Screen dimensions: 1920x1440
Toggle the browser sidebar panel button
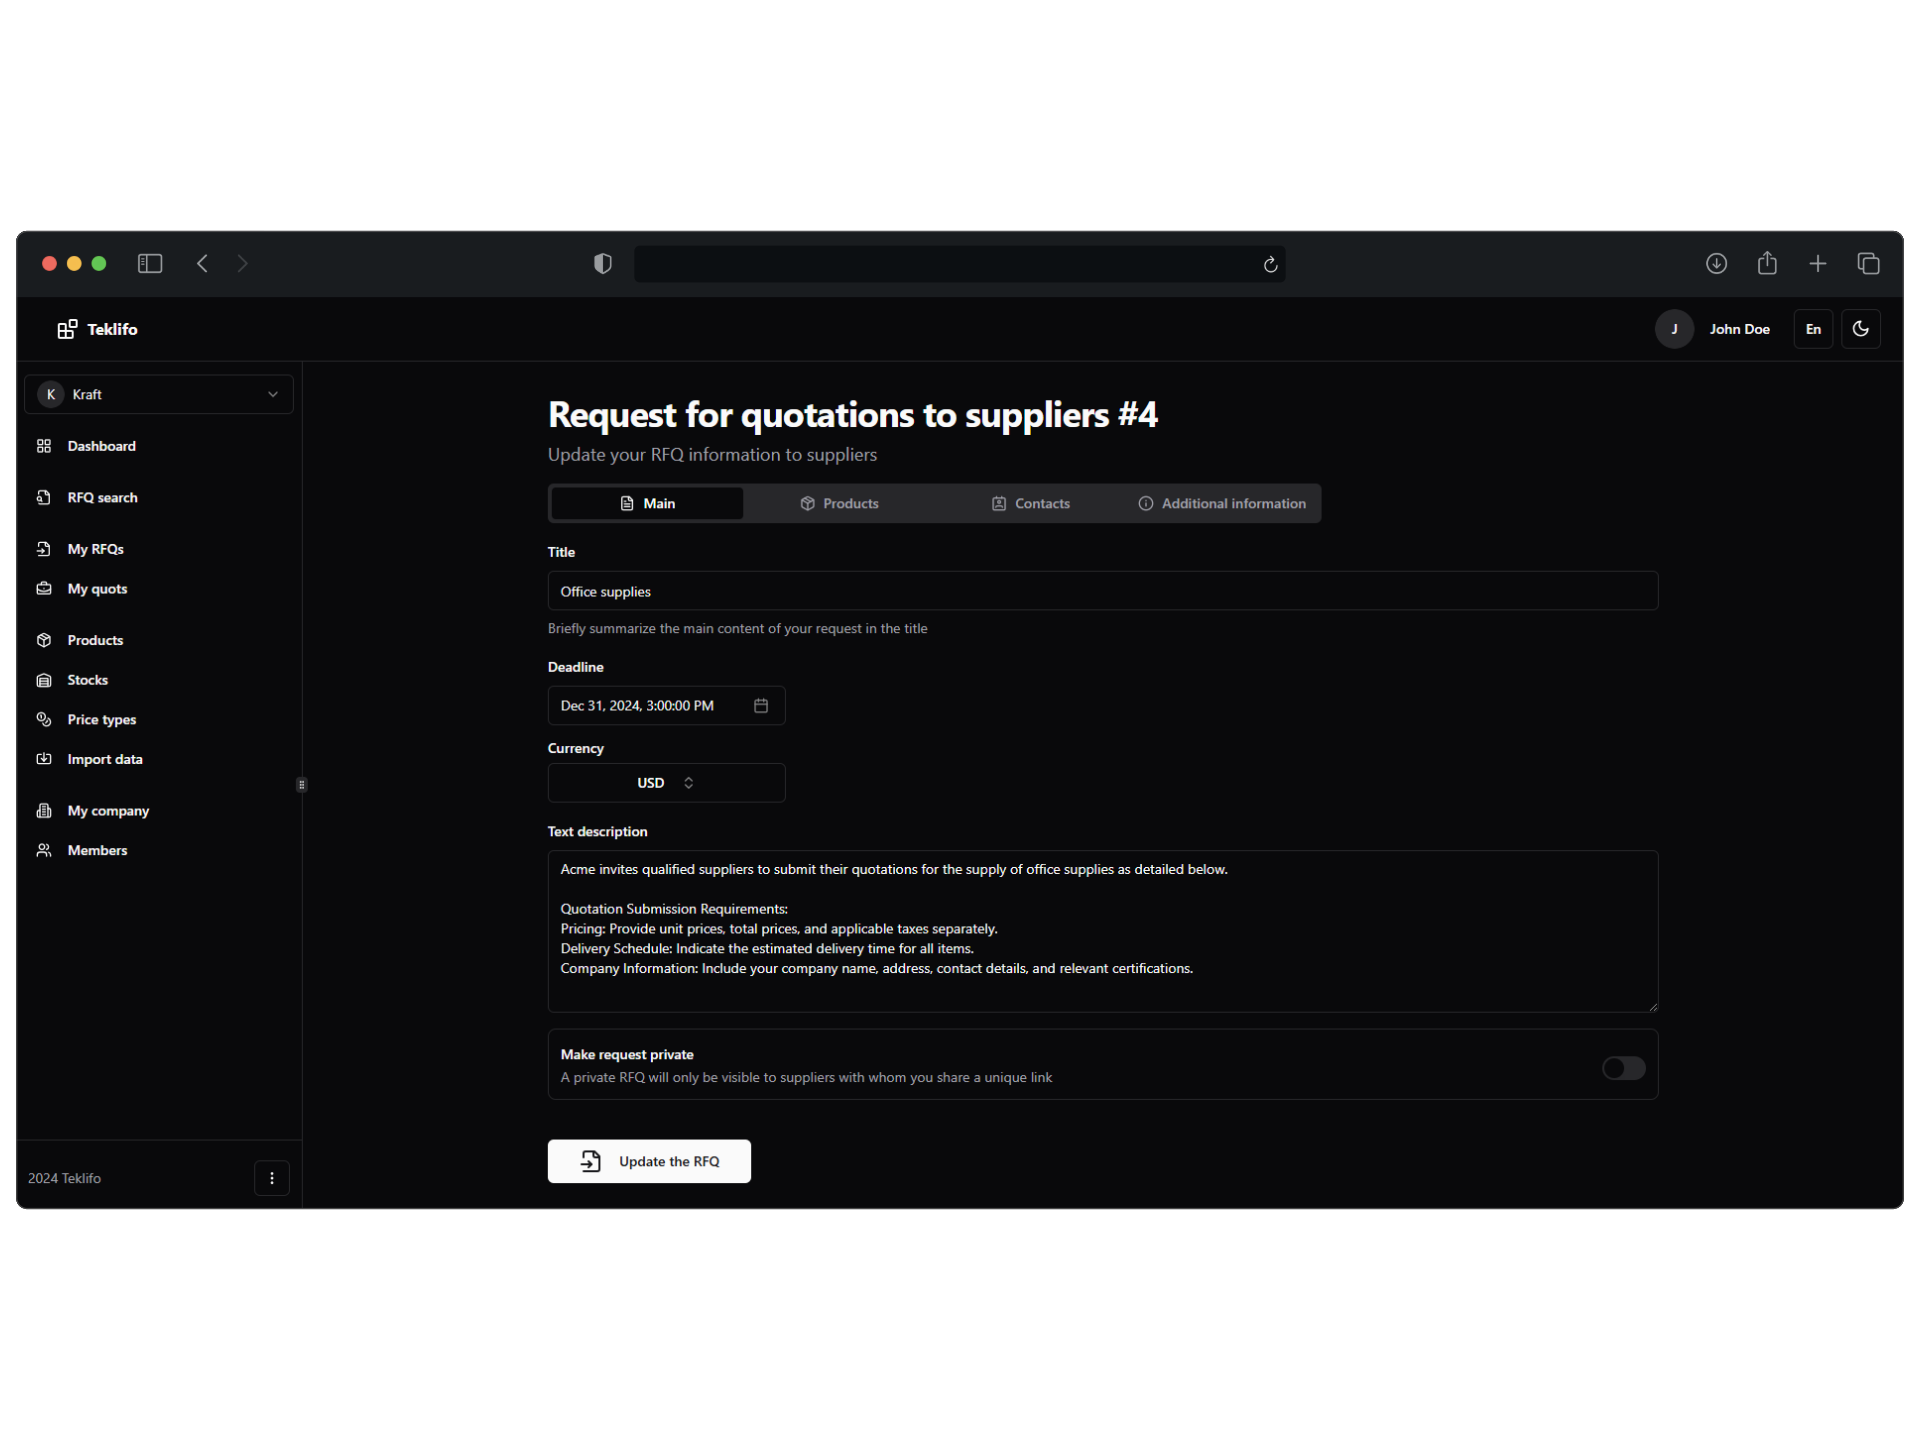pyautogui.click(x=150, y=264)
